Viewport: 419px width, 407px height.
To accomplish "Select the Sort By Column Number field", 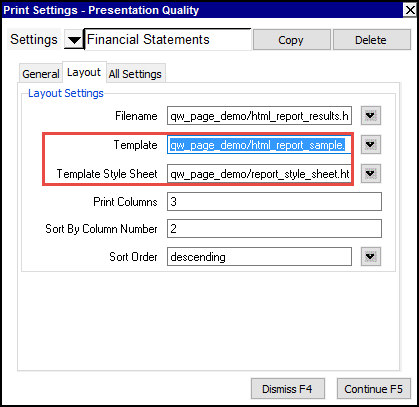I will point(274,229).
